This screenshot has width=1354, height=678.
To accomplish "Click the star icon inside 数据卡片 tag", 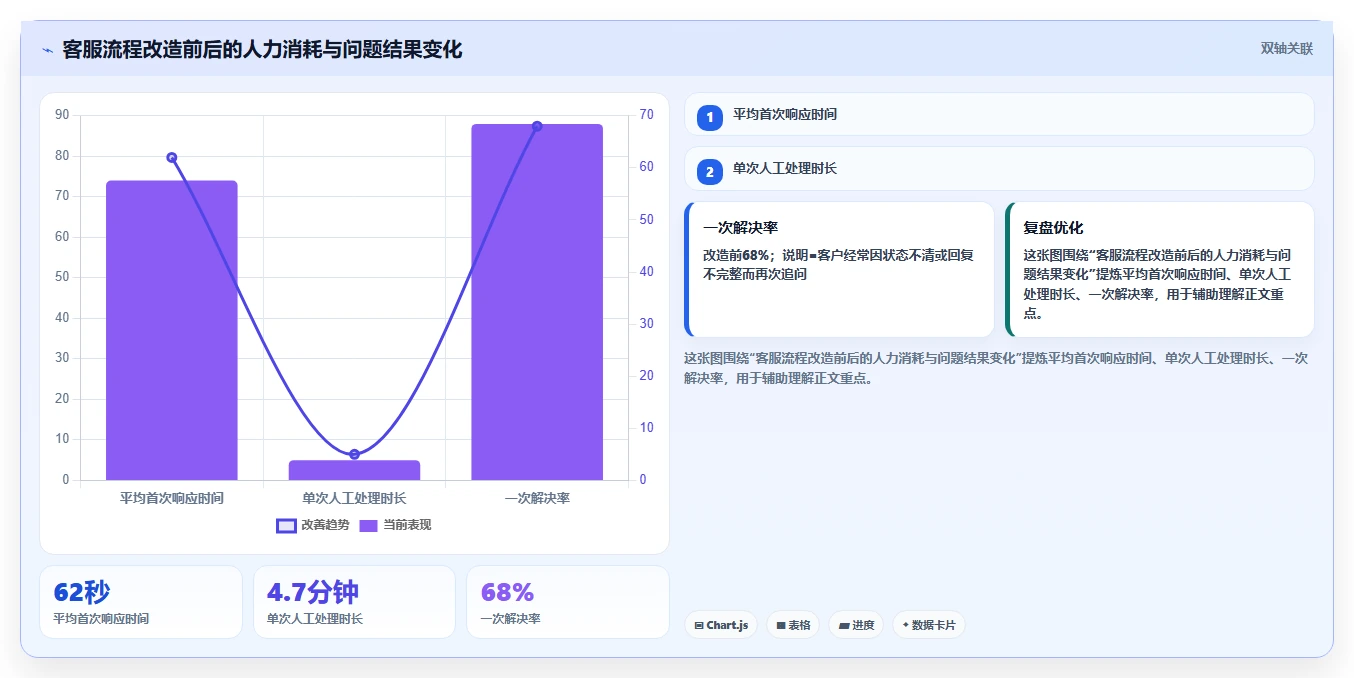I will click(906, 625).
